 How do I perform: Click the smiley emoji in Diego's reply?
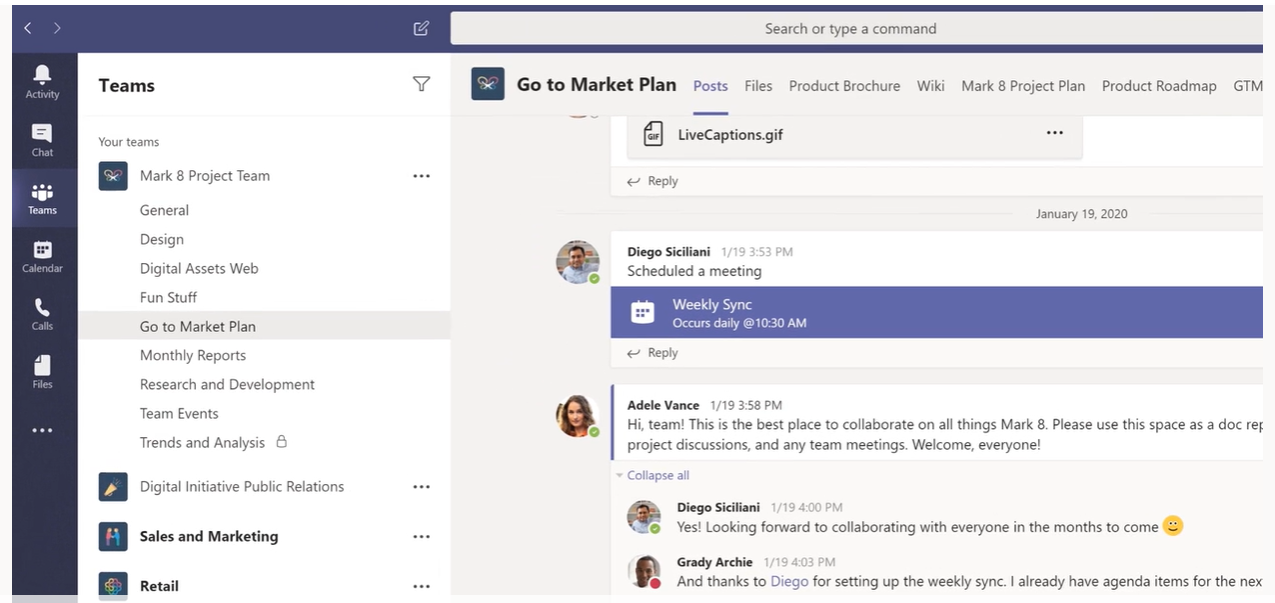pyautogui.click(x=1173, y=526)
